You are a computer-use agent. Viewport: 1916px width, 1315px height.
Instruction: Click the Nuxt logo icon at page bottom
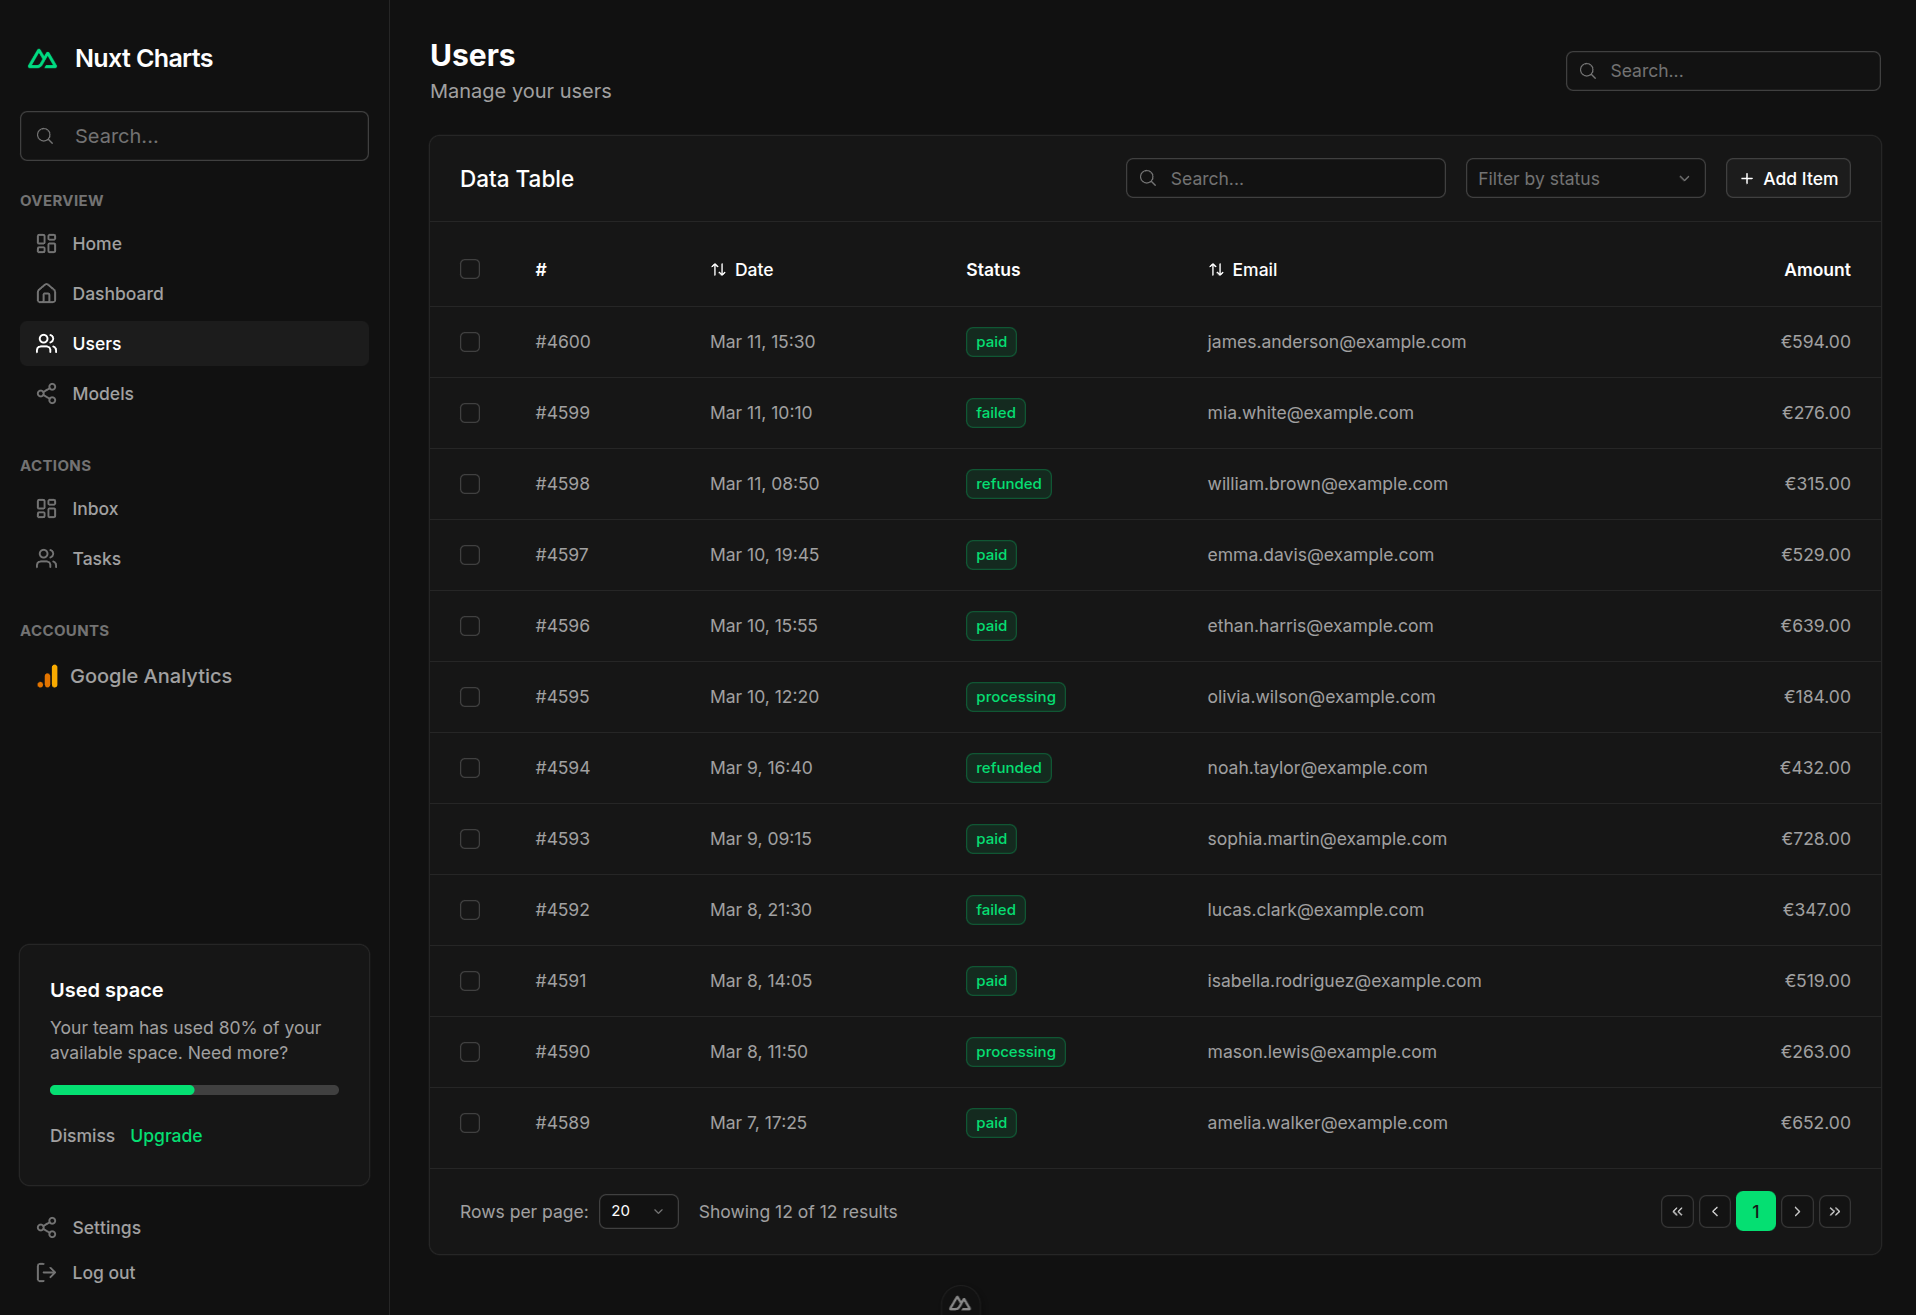[960, 1303]
